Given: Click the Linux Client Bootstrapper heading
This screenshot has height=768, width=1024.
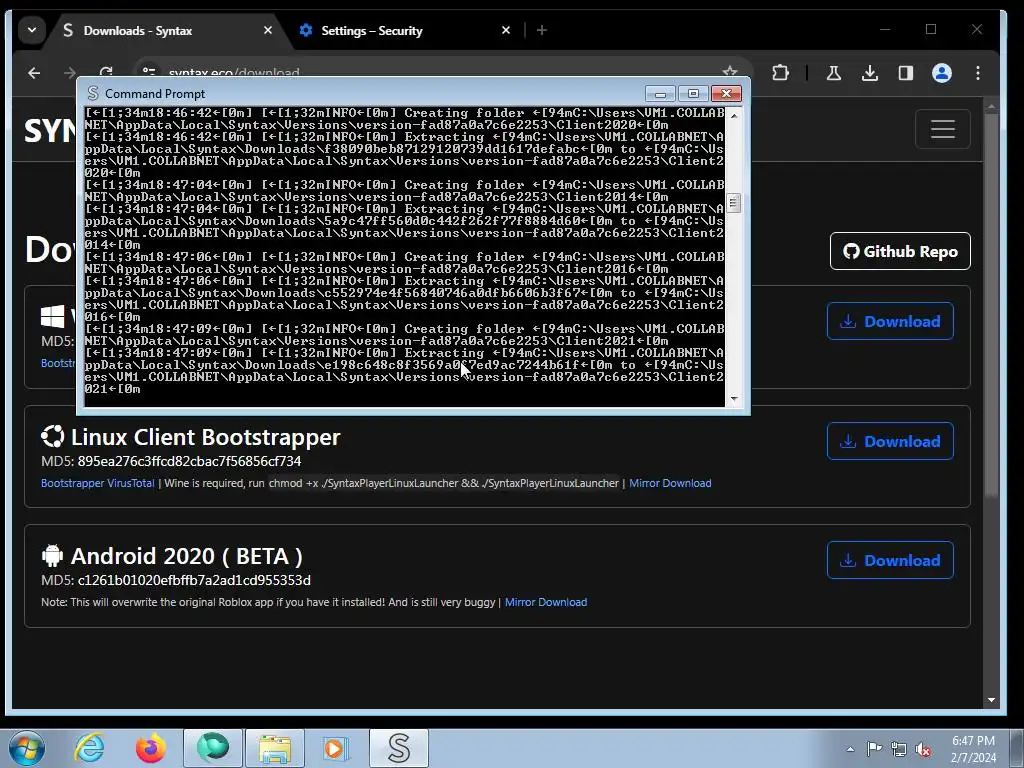Looking at the screenshot, I should click(x=205, y=437).
